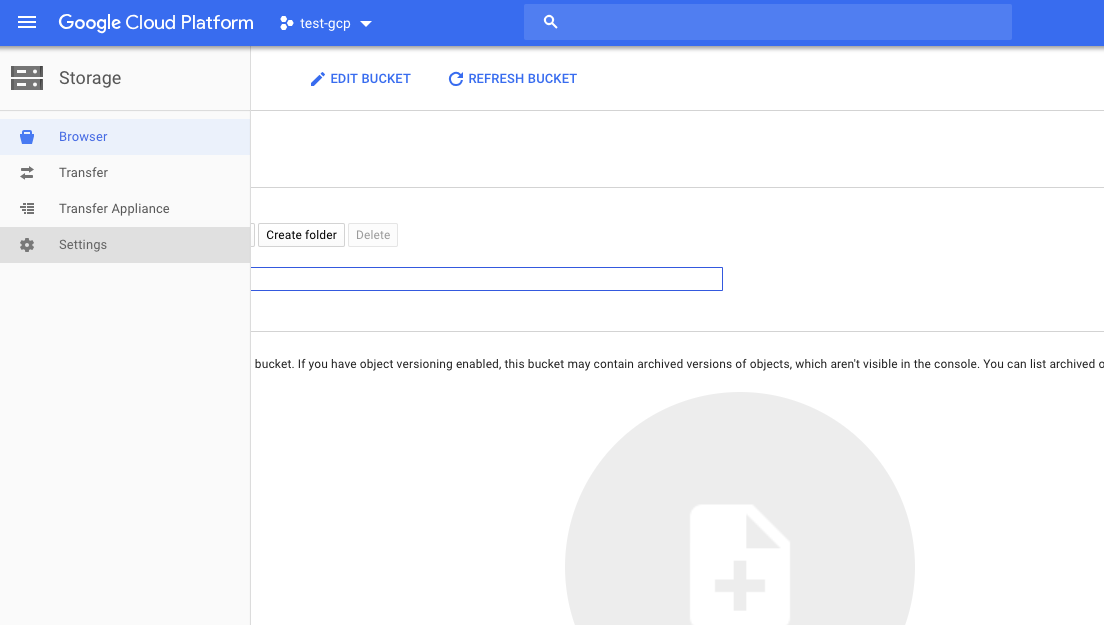Screen dimensions: 1104x625
Task: Click the Transfer Appliance list icon
Action: 27,208
